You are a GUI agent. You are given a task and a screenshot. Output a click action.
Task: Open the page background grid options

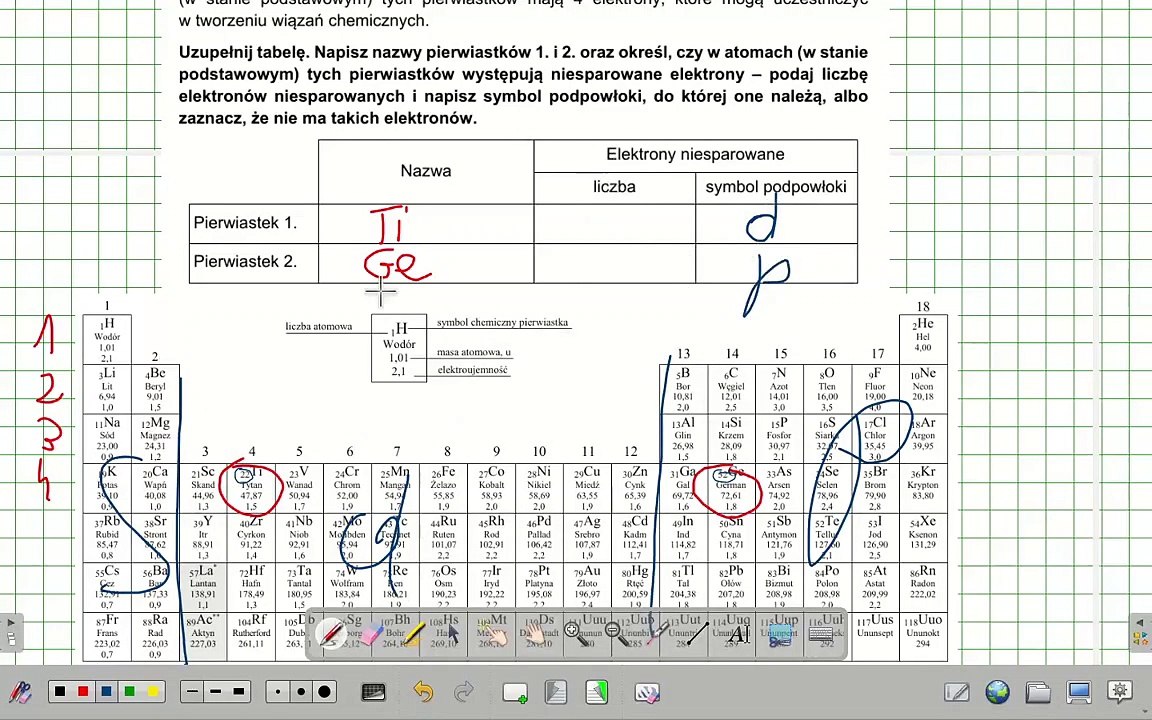(374, 691)
